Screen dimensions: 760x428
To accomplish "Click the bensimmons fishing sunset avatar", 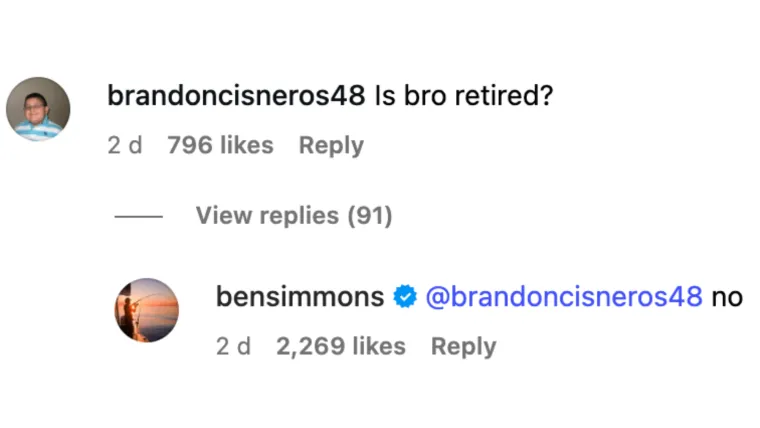I will 146,310.
